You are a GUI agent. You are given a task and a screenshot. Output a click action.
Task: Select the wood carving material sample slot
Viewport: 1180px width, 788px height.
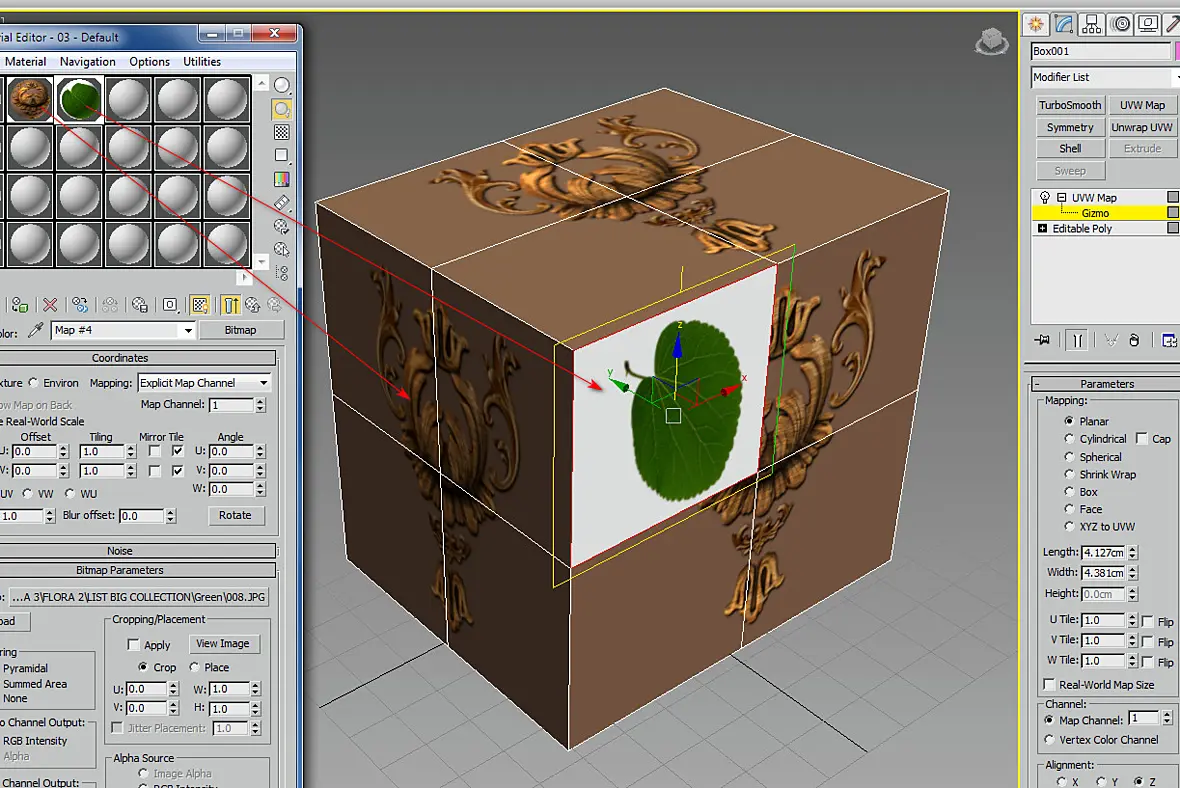(x=29, y=99)
